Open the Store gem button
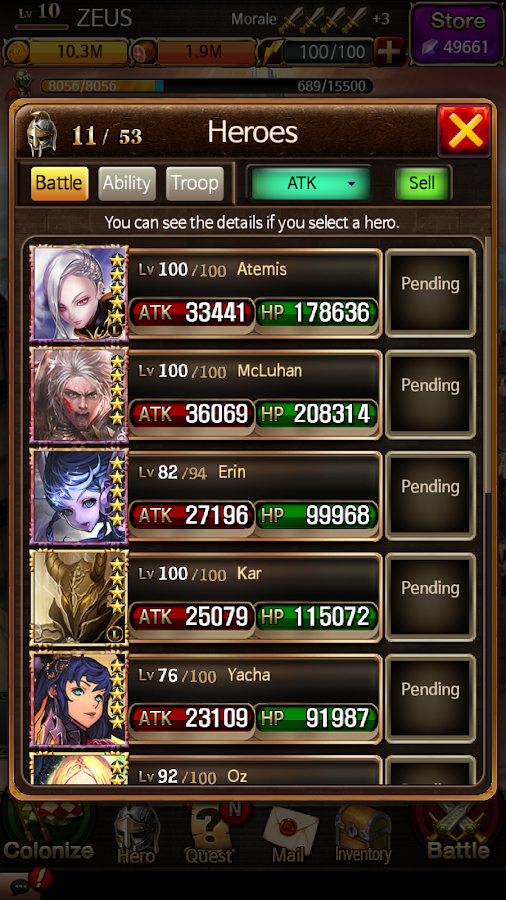Image resolution: width=506 pixels, height=900 pixels. pos(457,34)
